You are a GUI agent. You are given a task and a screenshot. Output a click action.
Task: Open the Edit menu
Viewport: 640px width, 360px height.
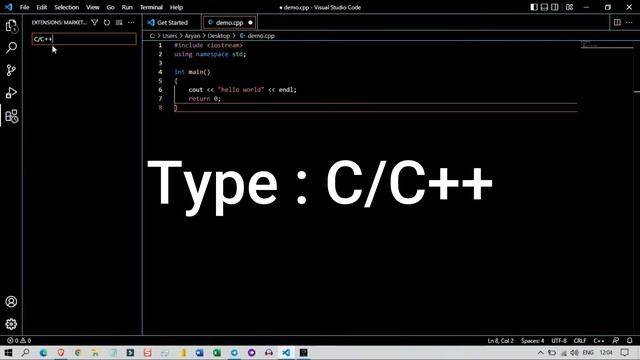click(x=42, y=7)
